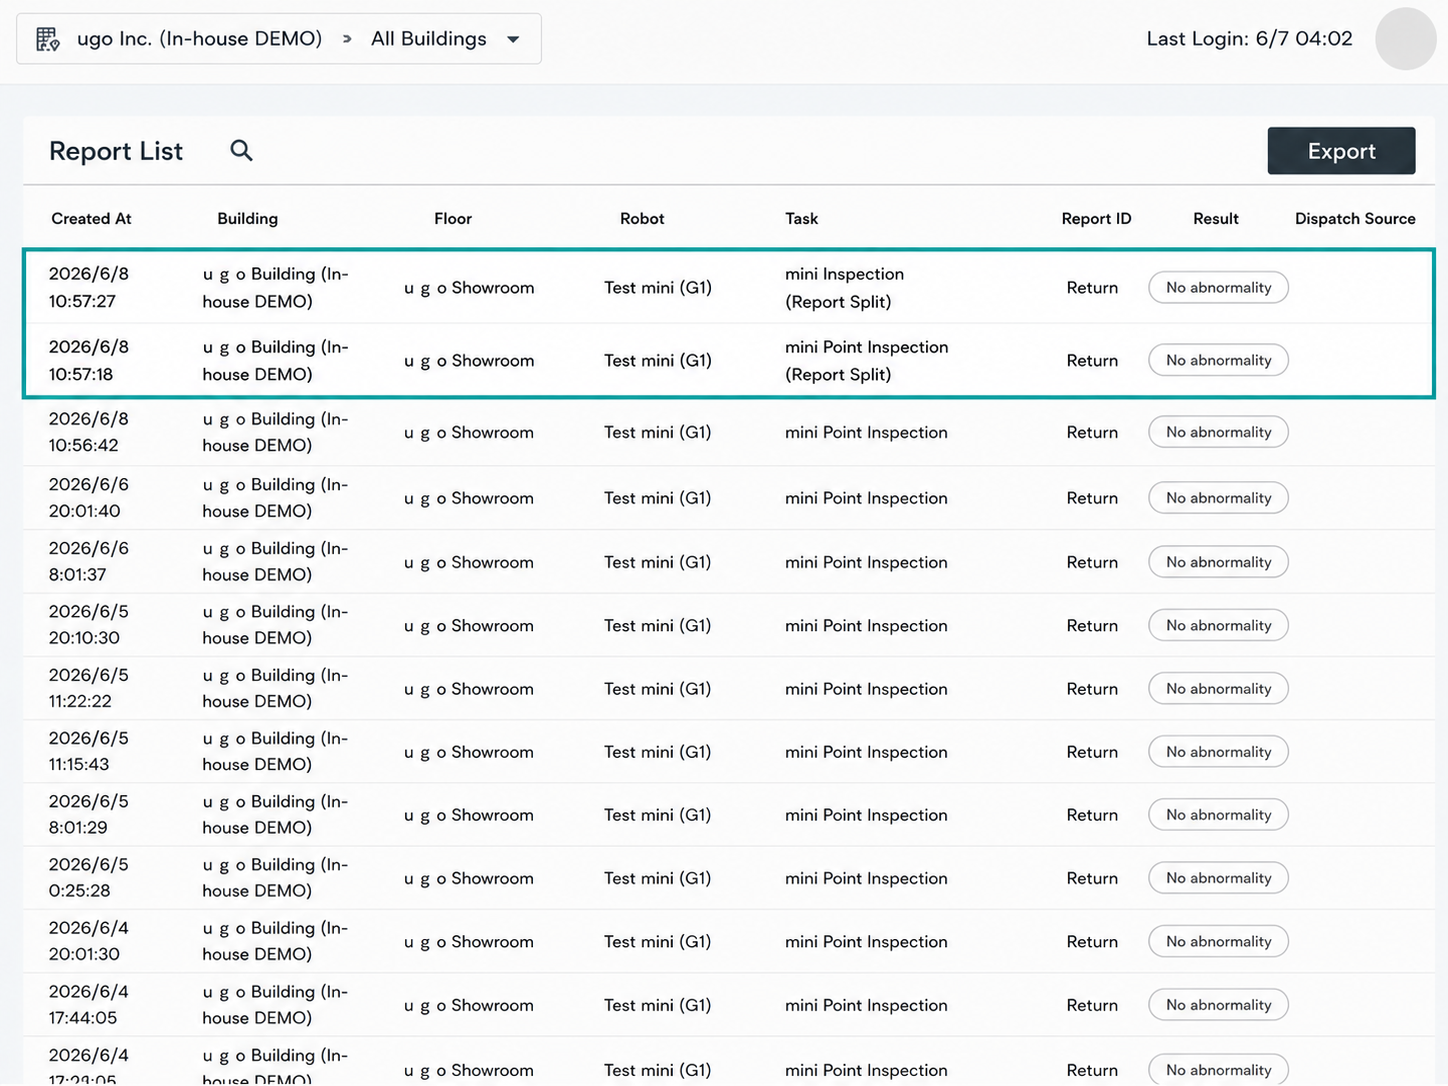Click the search magnifier icon

tap(241, 150)
